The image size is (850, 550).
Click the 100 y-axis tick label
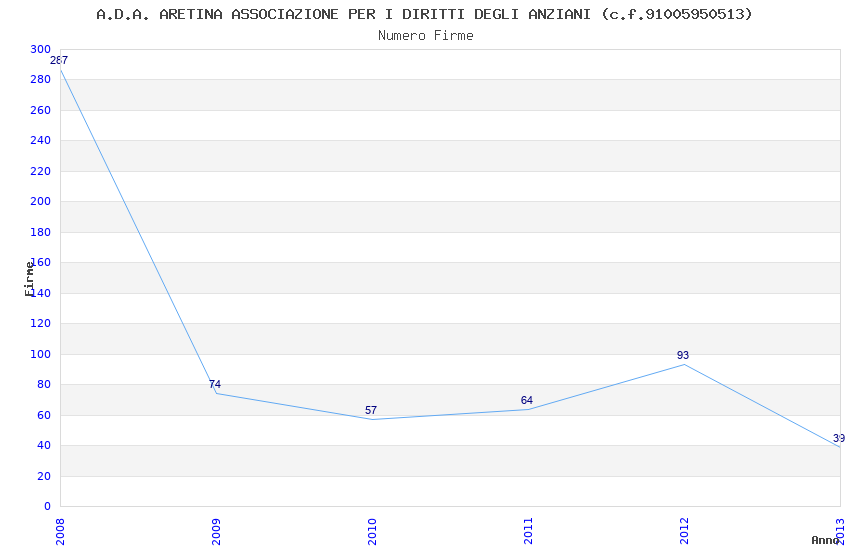pyautogui.click(x=40, y=354)
